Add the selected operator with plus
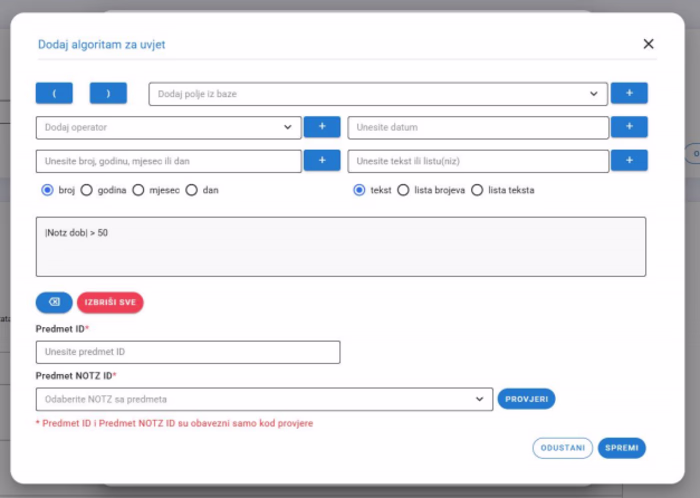 click(x=322, y=127)
